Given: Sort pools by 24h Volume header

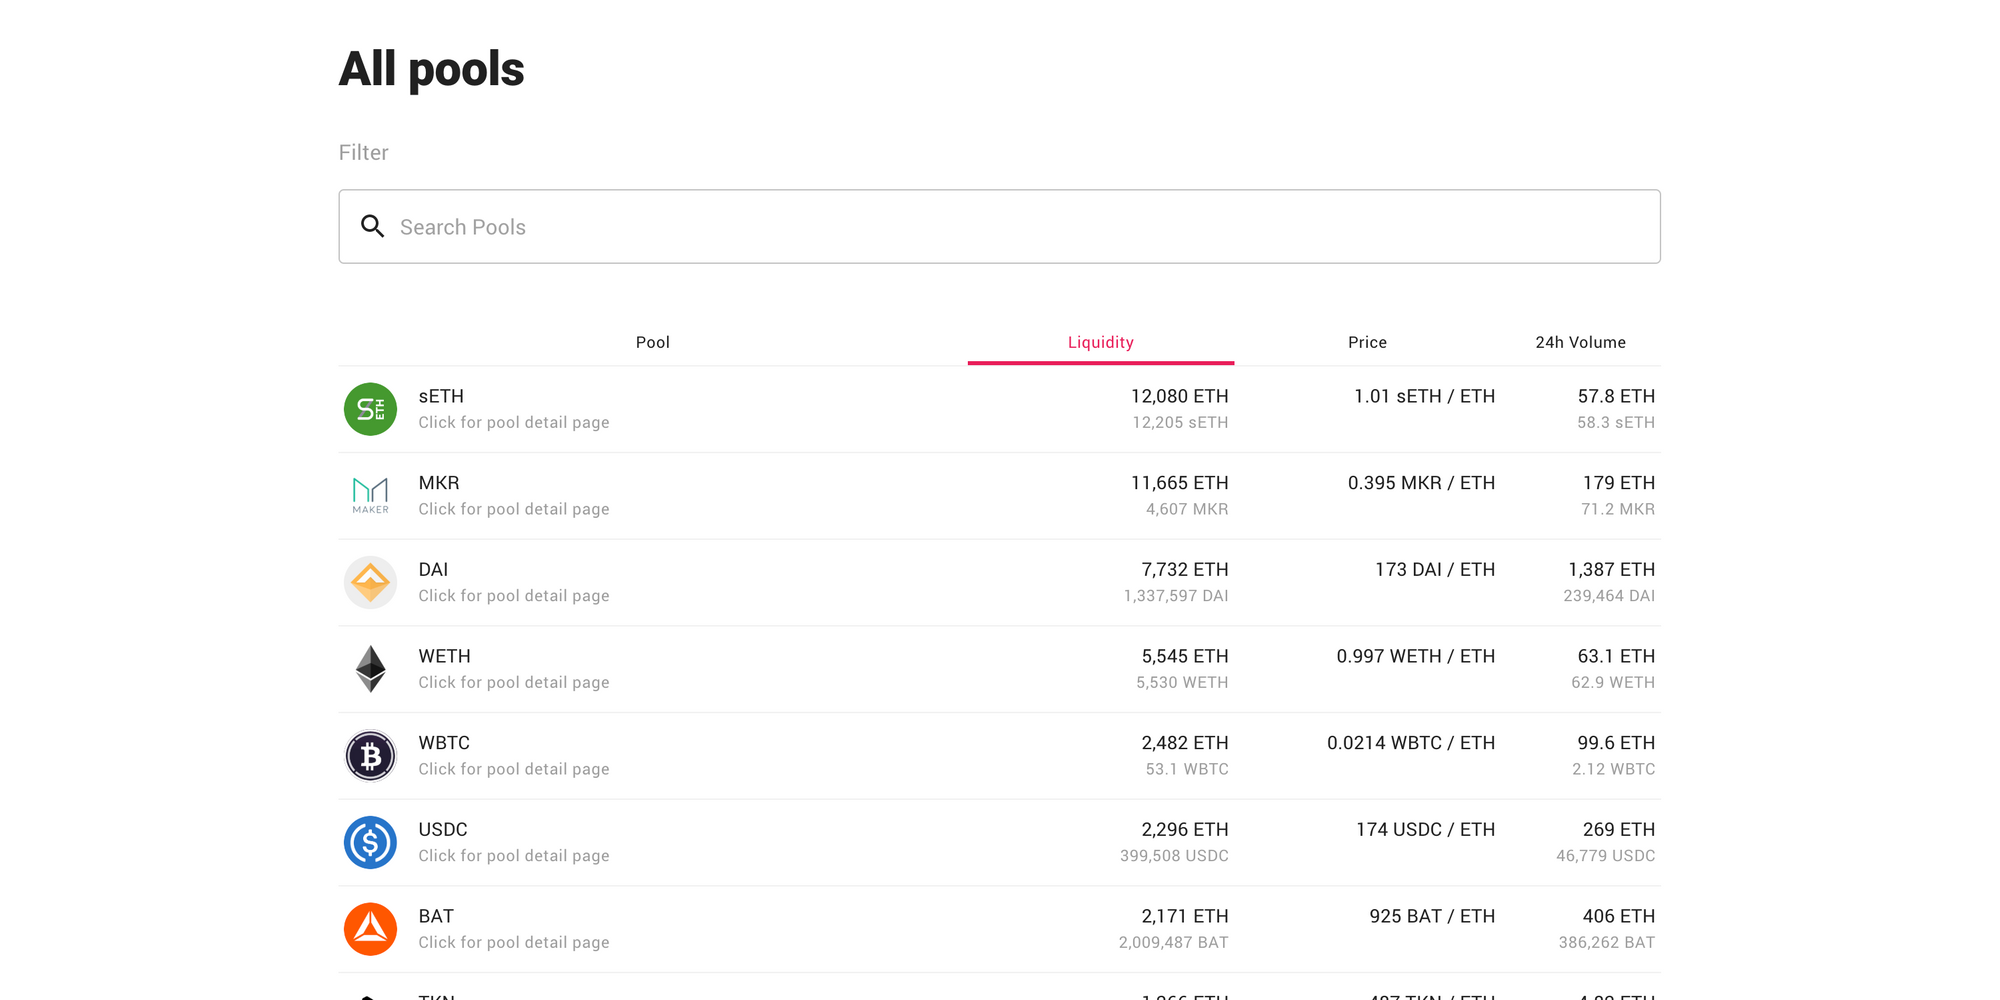Looking at the screenshot, I should 1580,342.
